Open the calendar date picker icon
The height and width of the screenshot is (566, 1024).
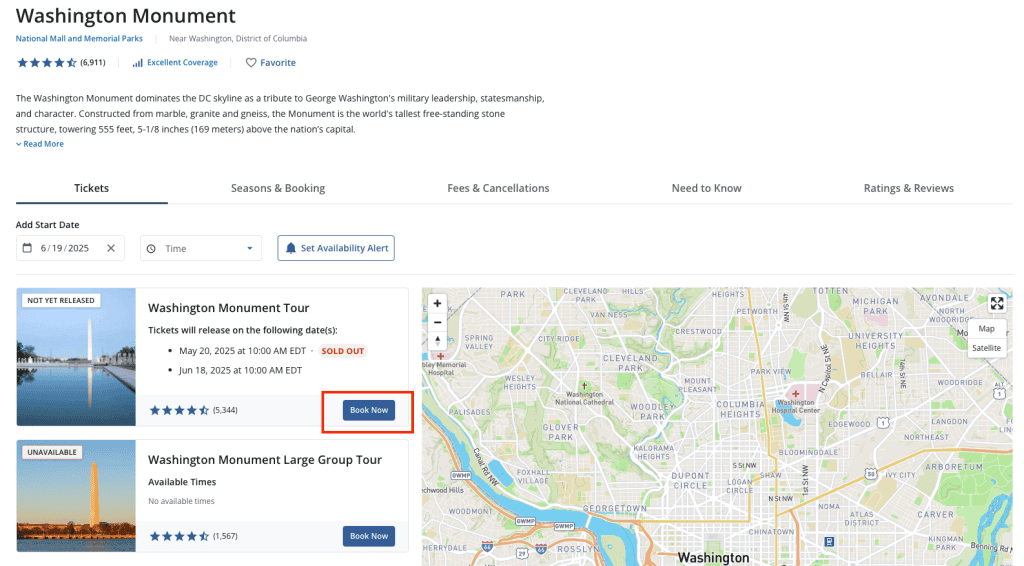tap(28, 248)
